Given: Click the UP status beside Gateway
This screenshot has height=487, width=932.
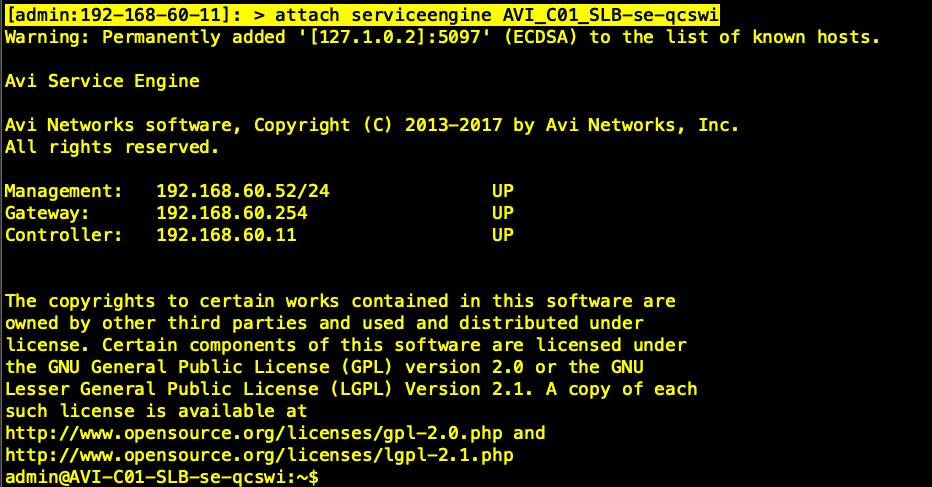Looking at the screenshot, I should [502, 213].
